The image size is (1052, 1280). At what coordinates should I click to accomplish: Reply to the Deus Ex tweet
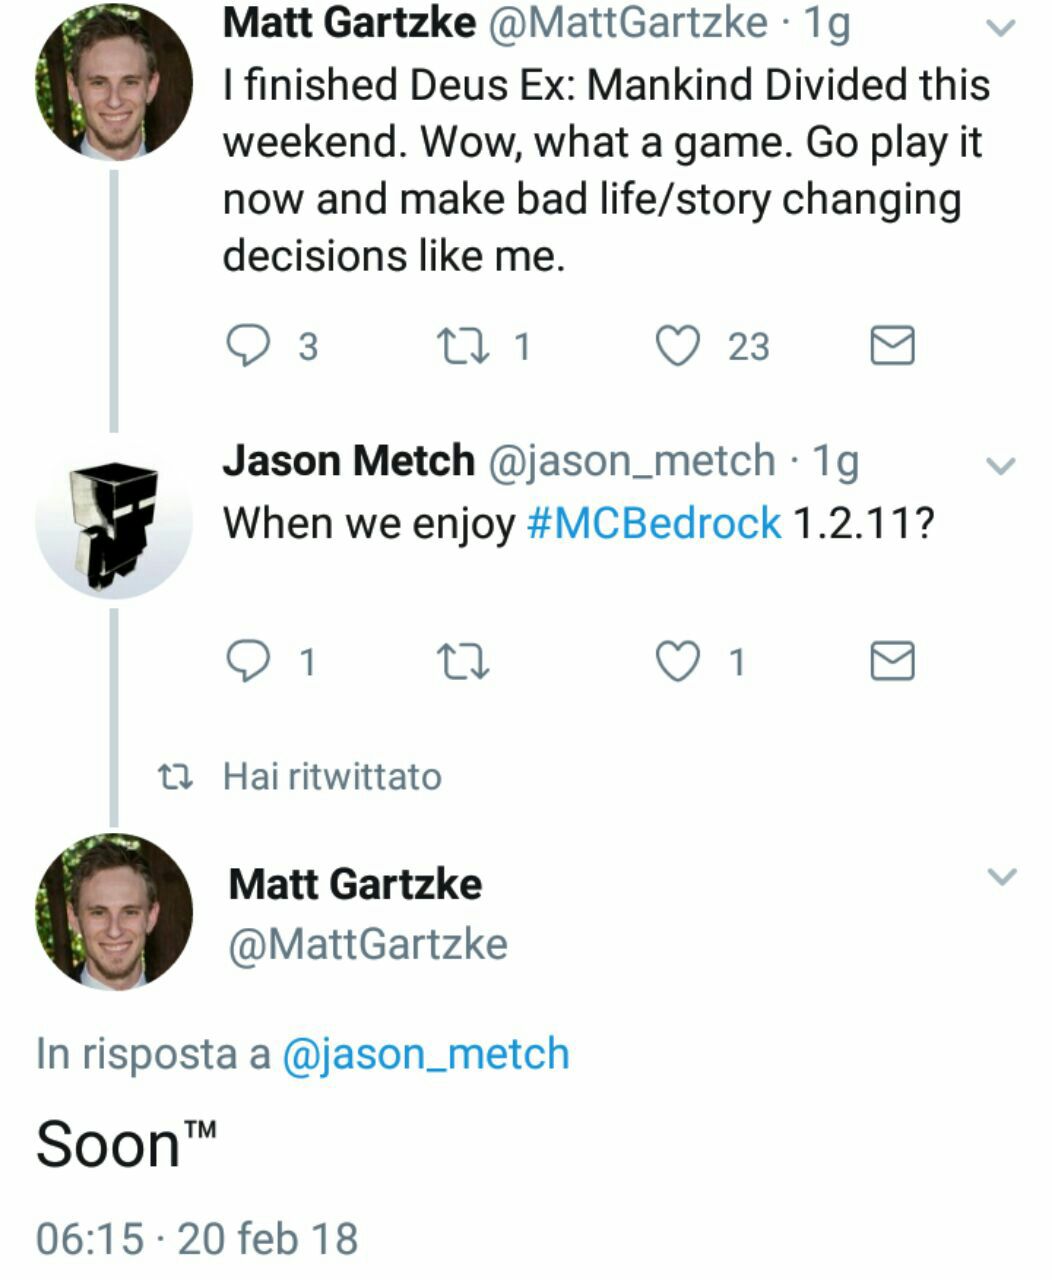(x=246, y=346)
